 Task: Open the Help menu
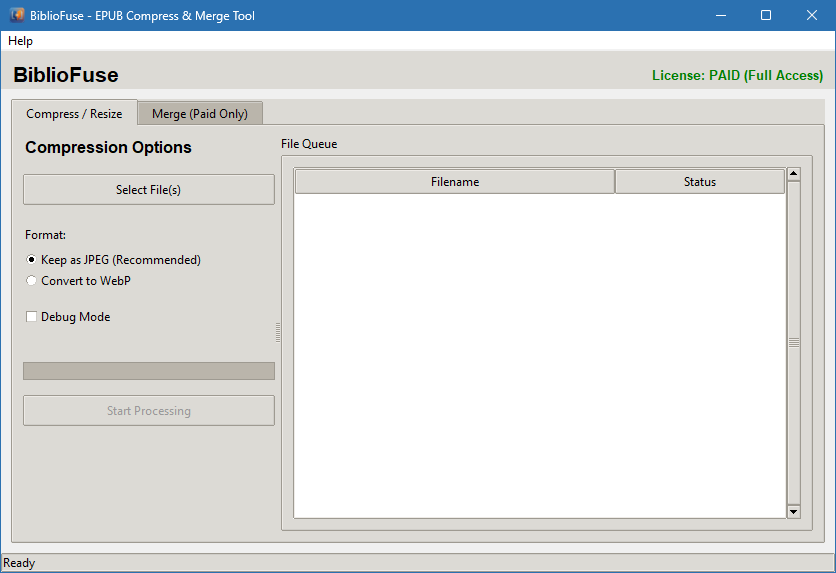pos(20,41)
